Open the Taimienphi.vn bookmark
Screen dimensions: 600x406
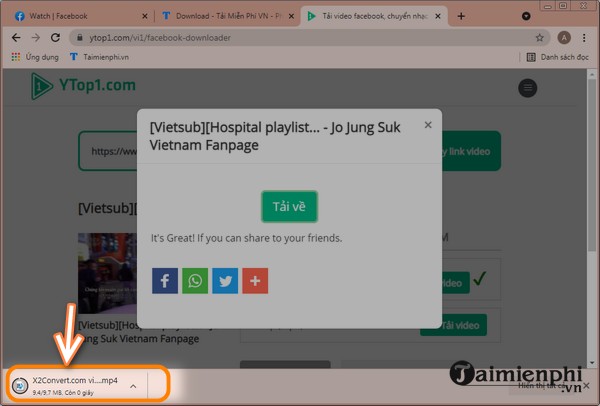tap(99, 57)
